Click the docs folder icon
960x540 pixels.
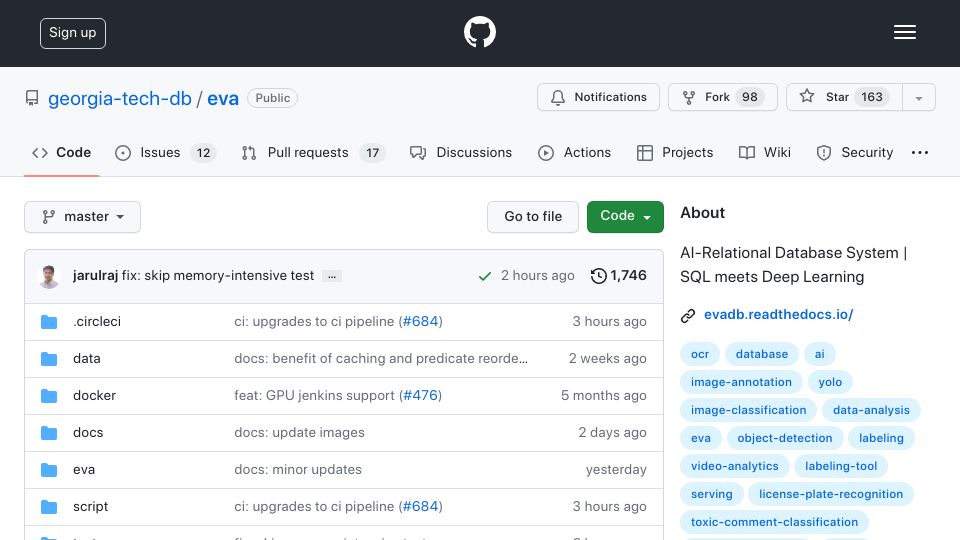pos(49,433)
